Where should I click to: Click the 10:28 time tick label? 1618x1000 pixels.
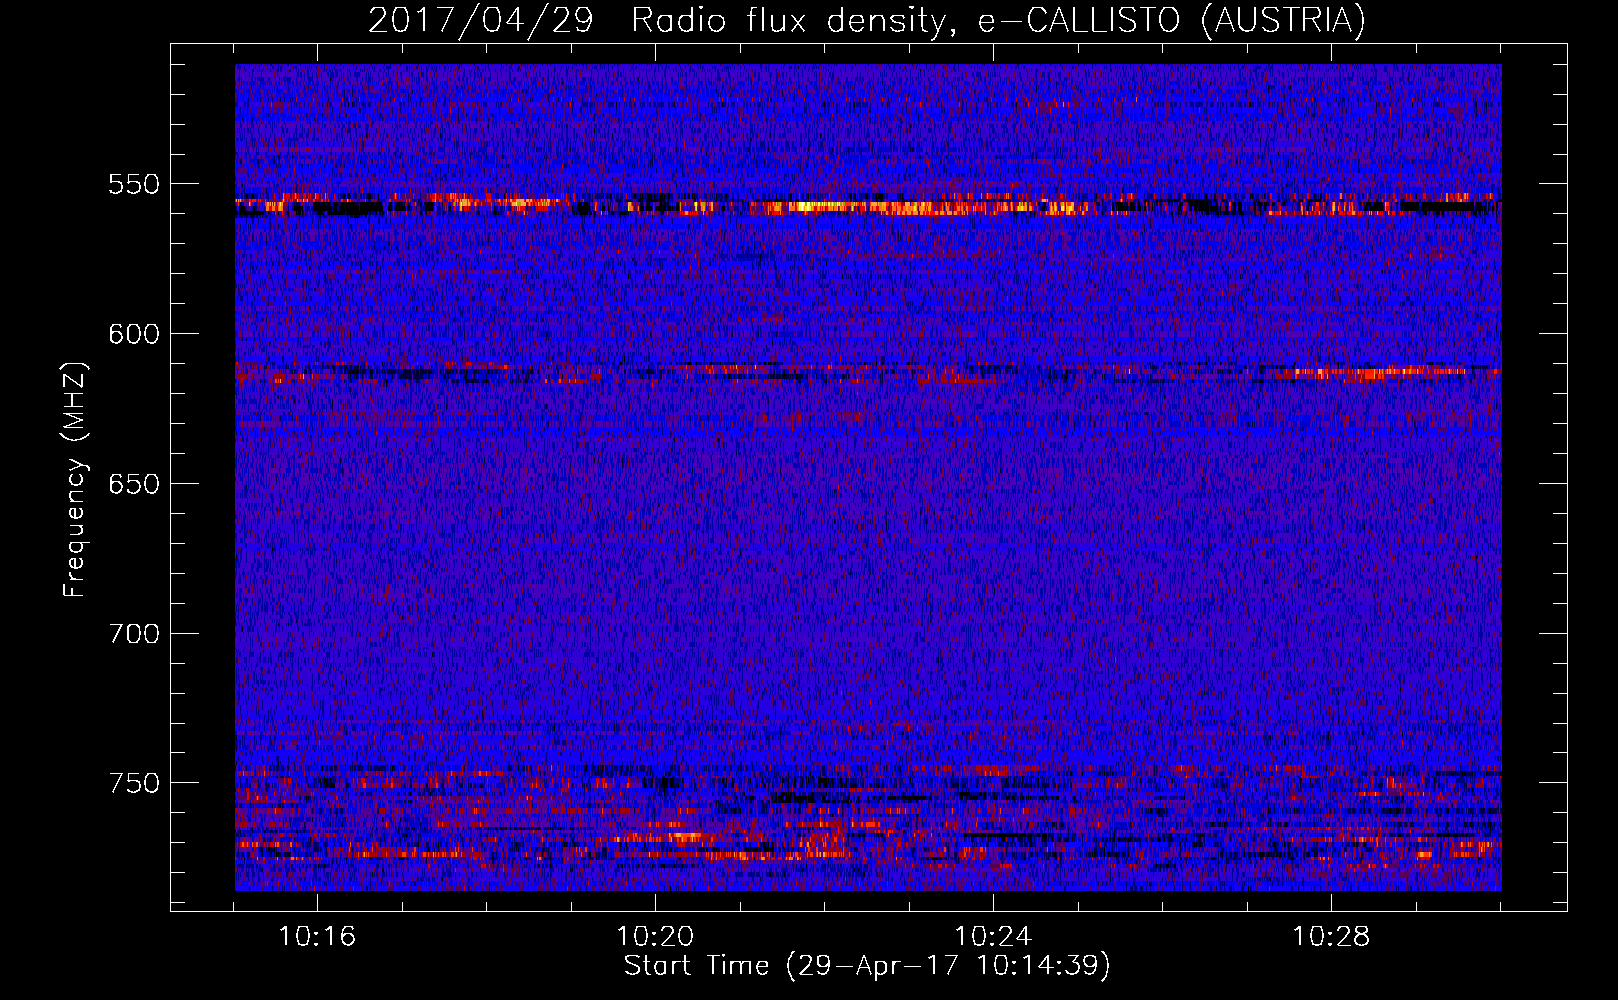pos(1331,937)
